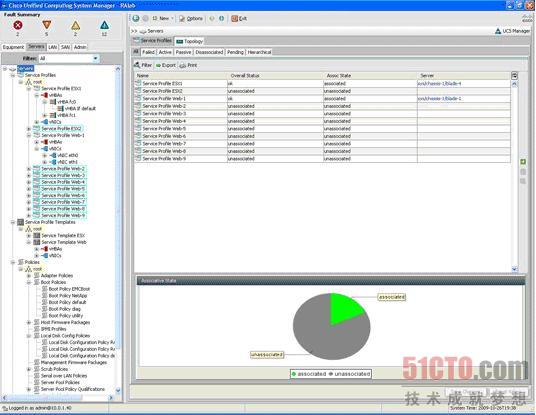Screen dimensions: 536x415
Task: Click the New toolbar button
Action: (x=163, y=18)
